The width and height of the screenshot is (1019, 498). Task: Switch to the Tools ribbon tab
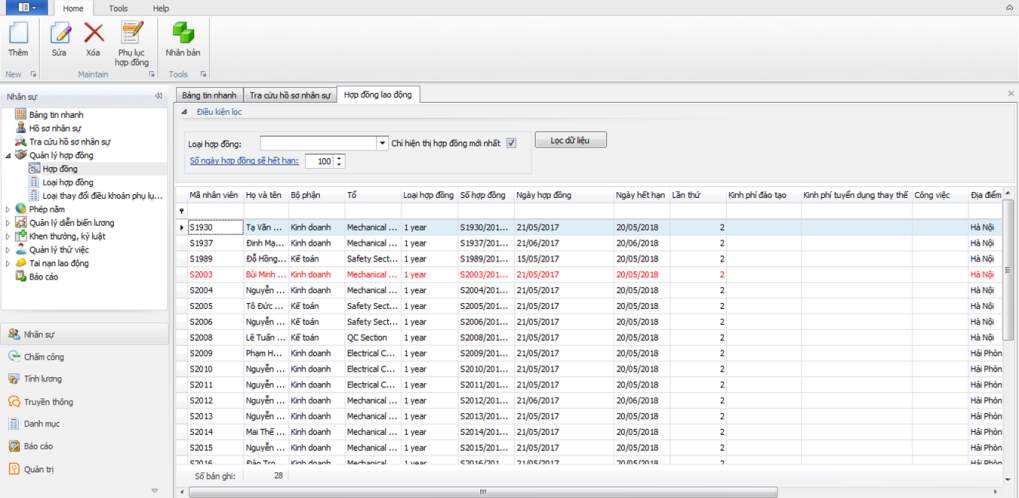click(118, 8)
